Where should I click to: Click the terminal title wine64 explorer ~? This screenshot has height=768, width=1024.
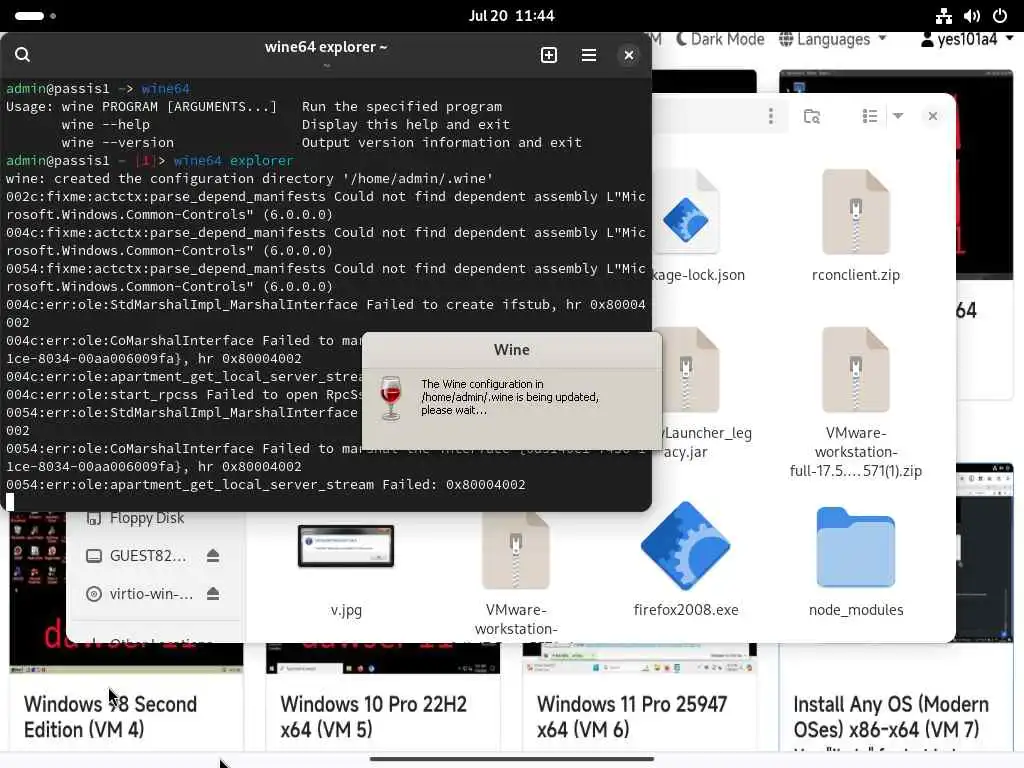[326, 47]
